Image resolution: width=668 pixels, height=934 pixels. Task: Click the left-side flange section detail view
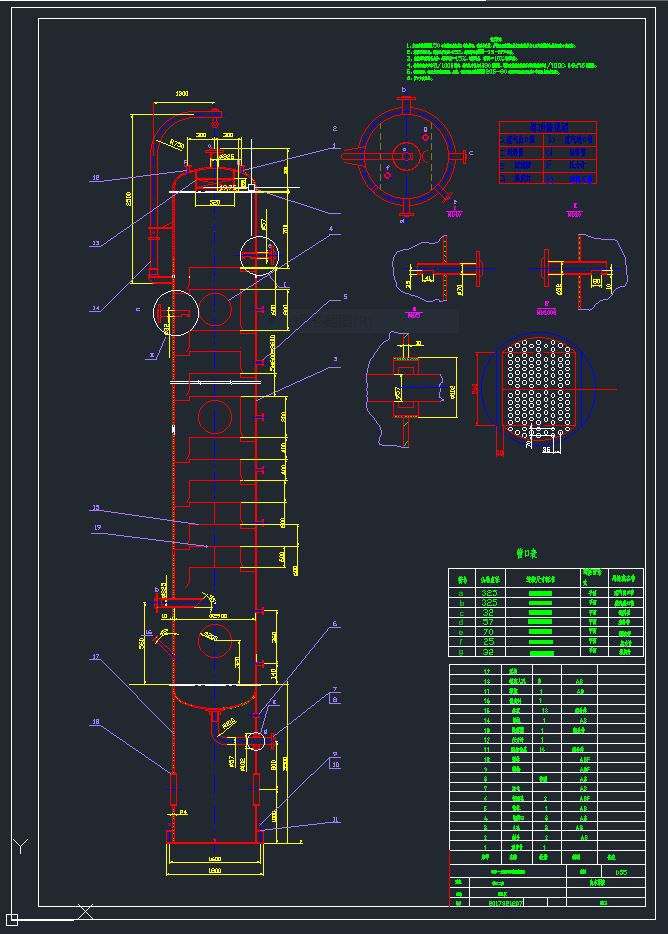tap(437, 270)
